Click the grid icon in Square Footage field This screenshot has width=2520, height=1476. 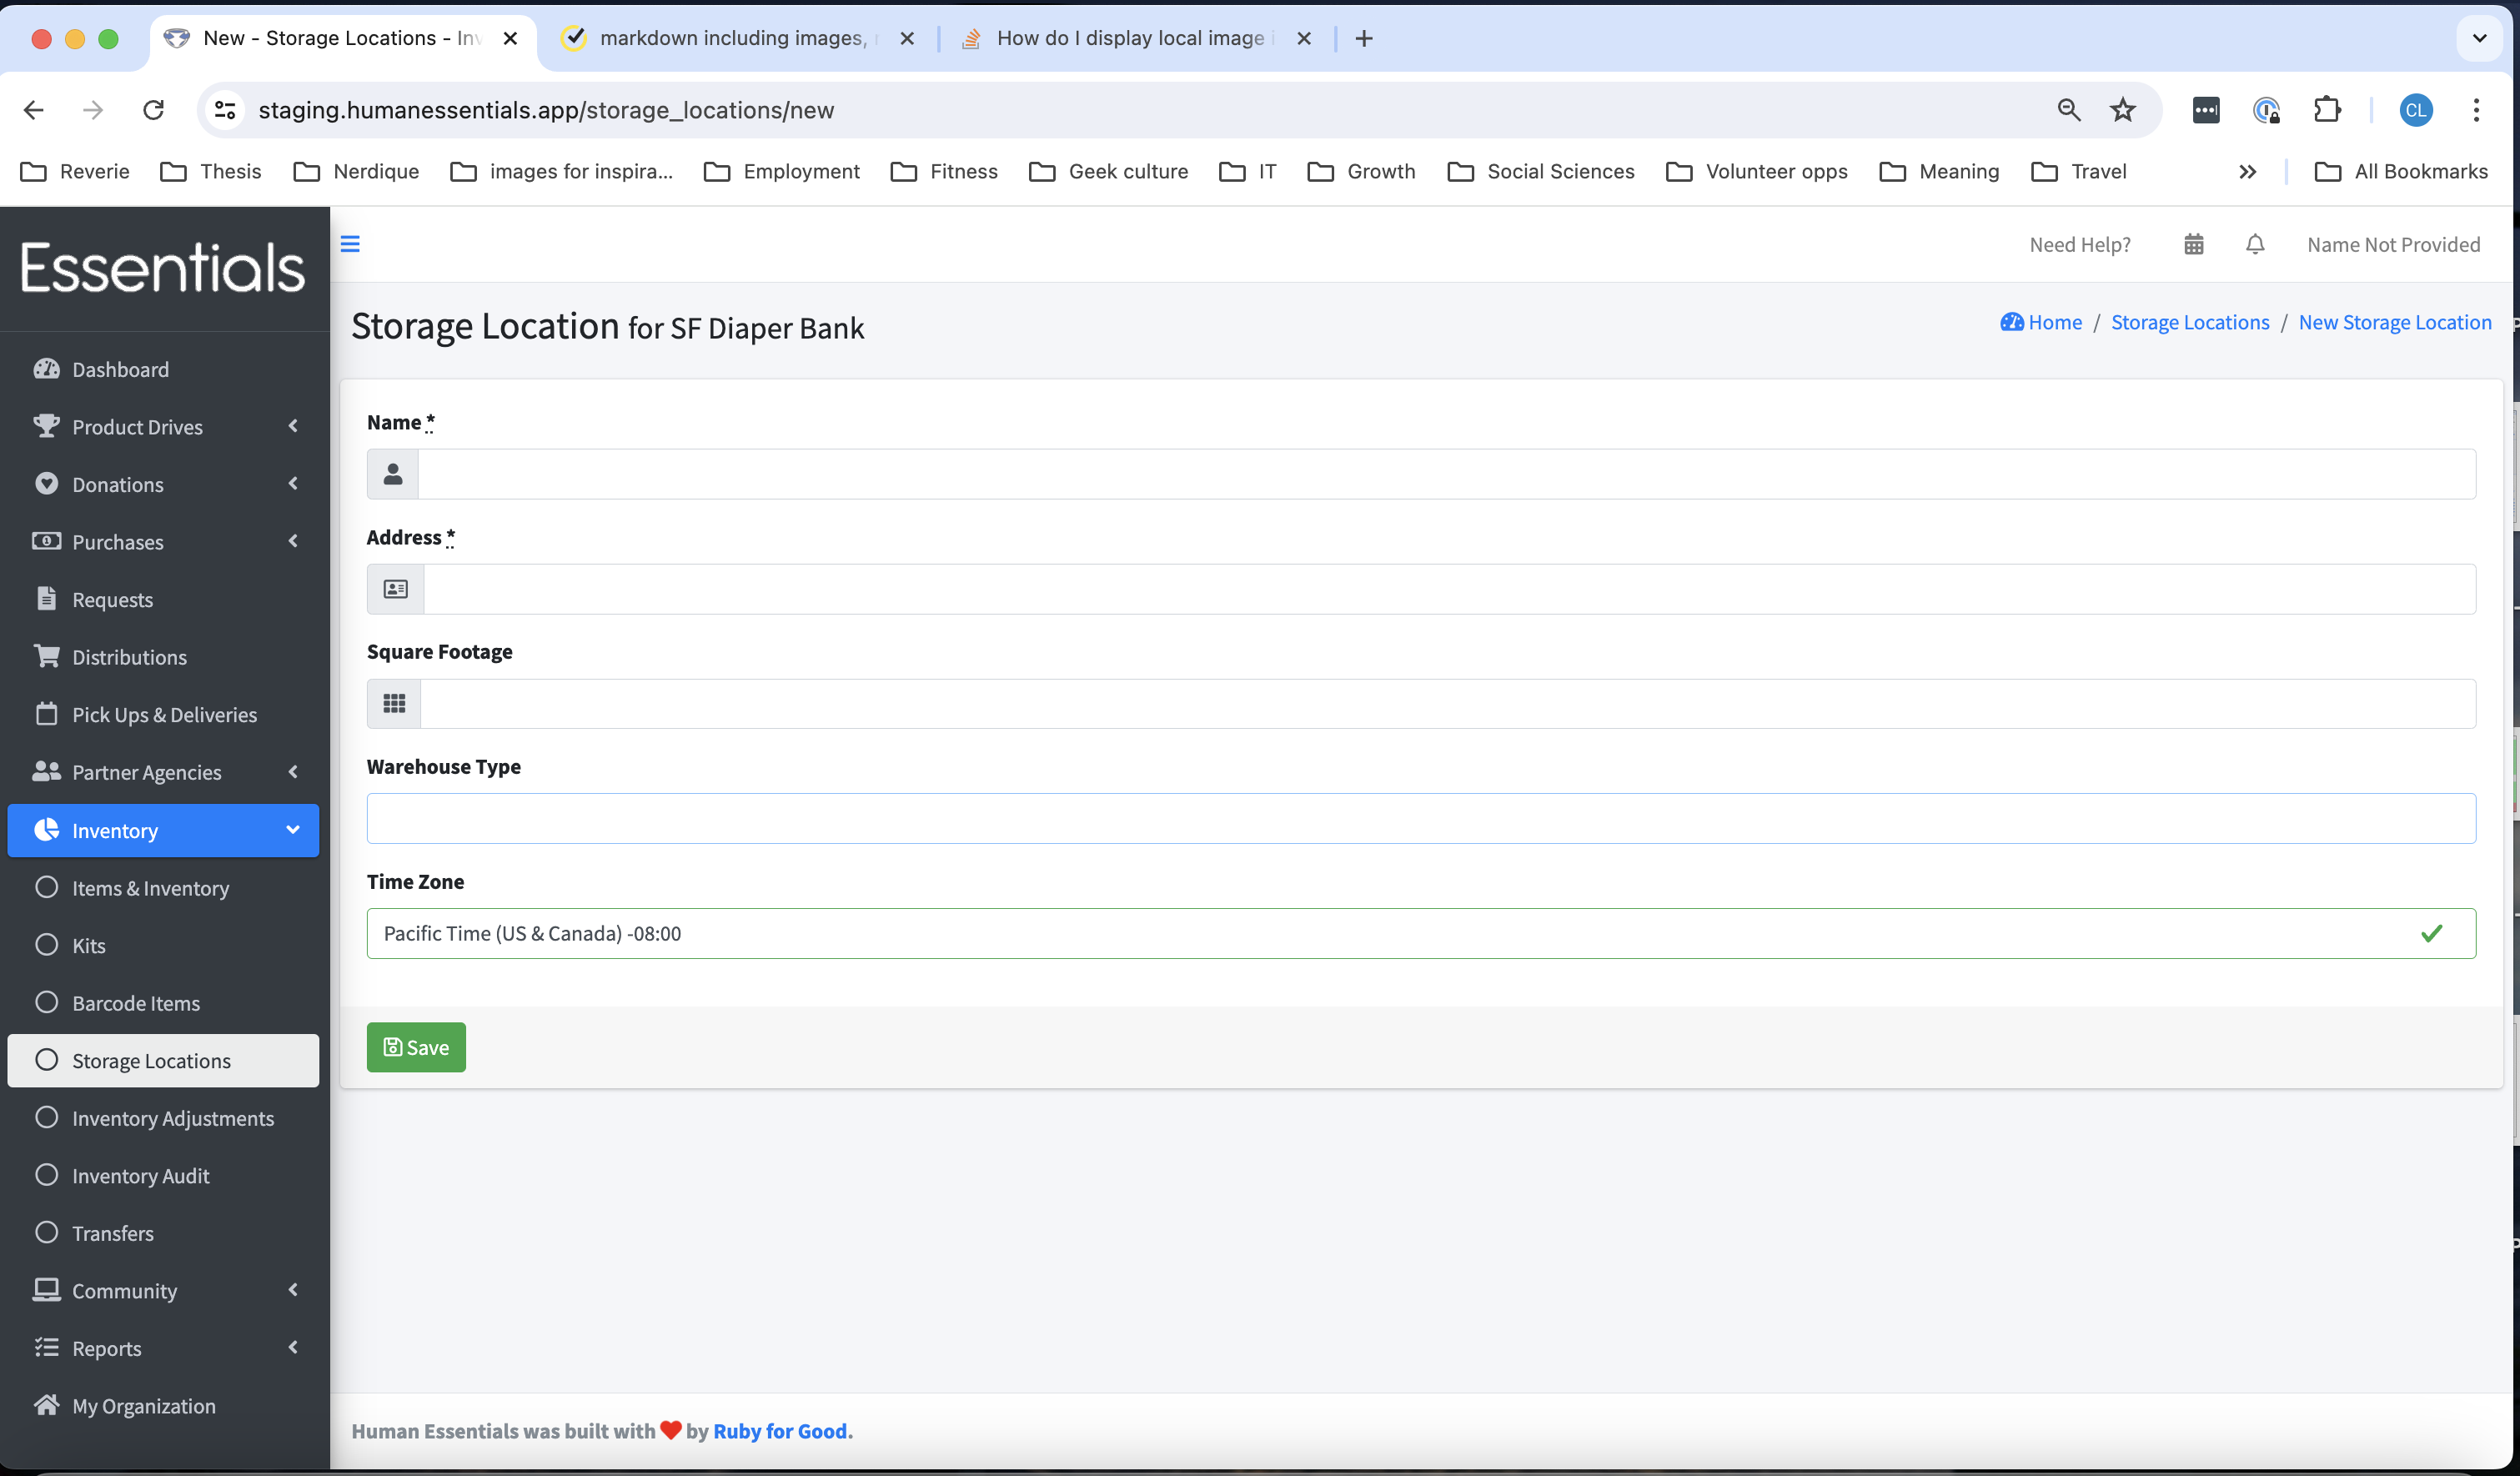[x=394, y=703]
